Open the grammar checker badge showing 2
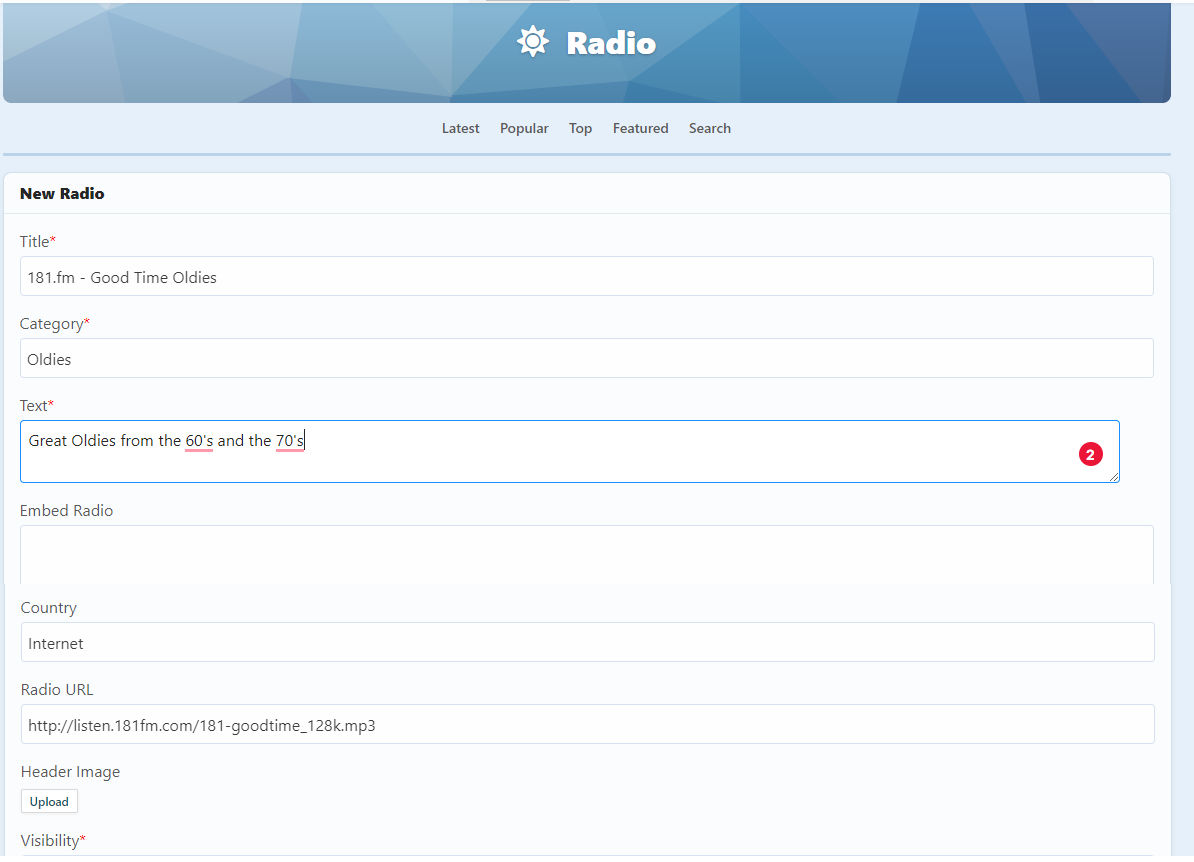 [1090, 454]
